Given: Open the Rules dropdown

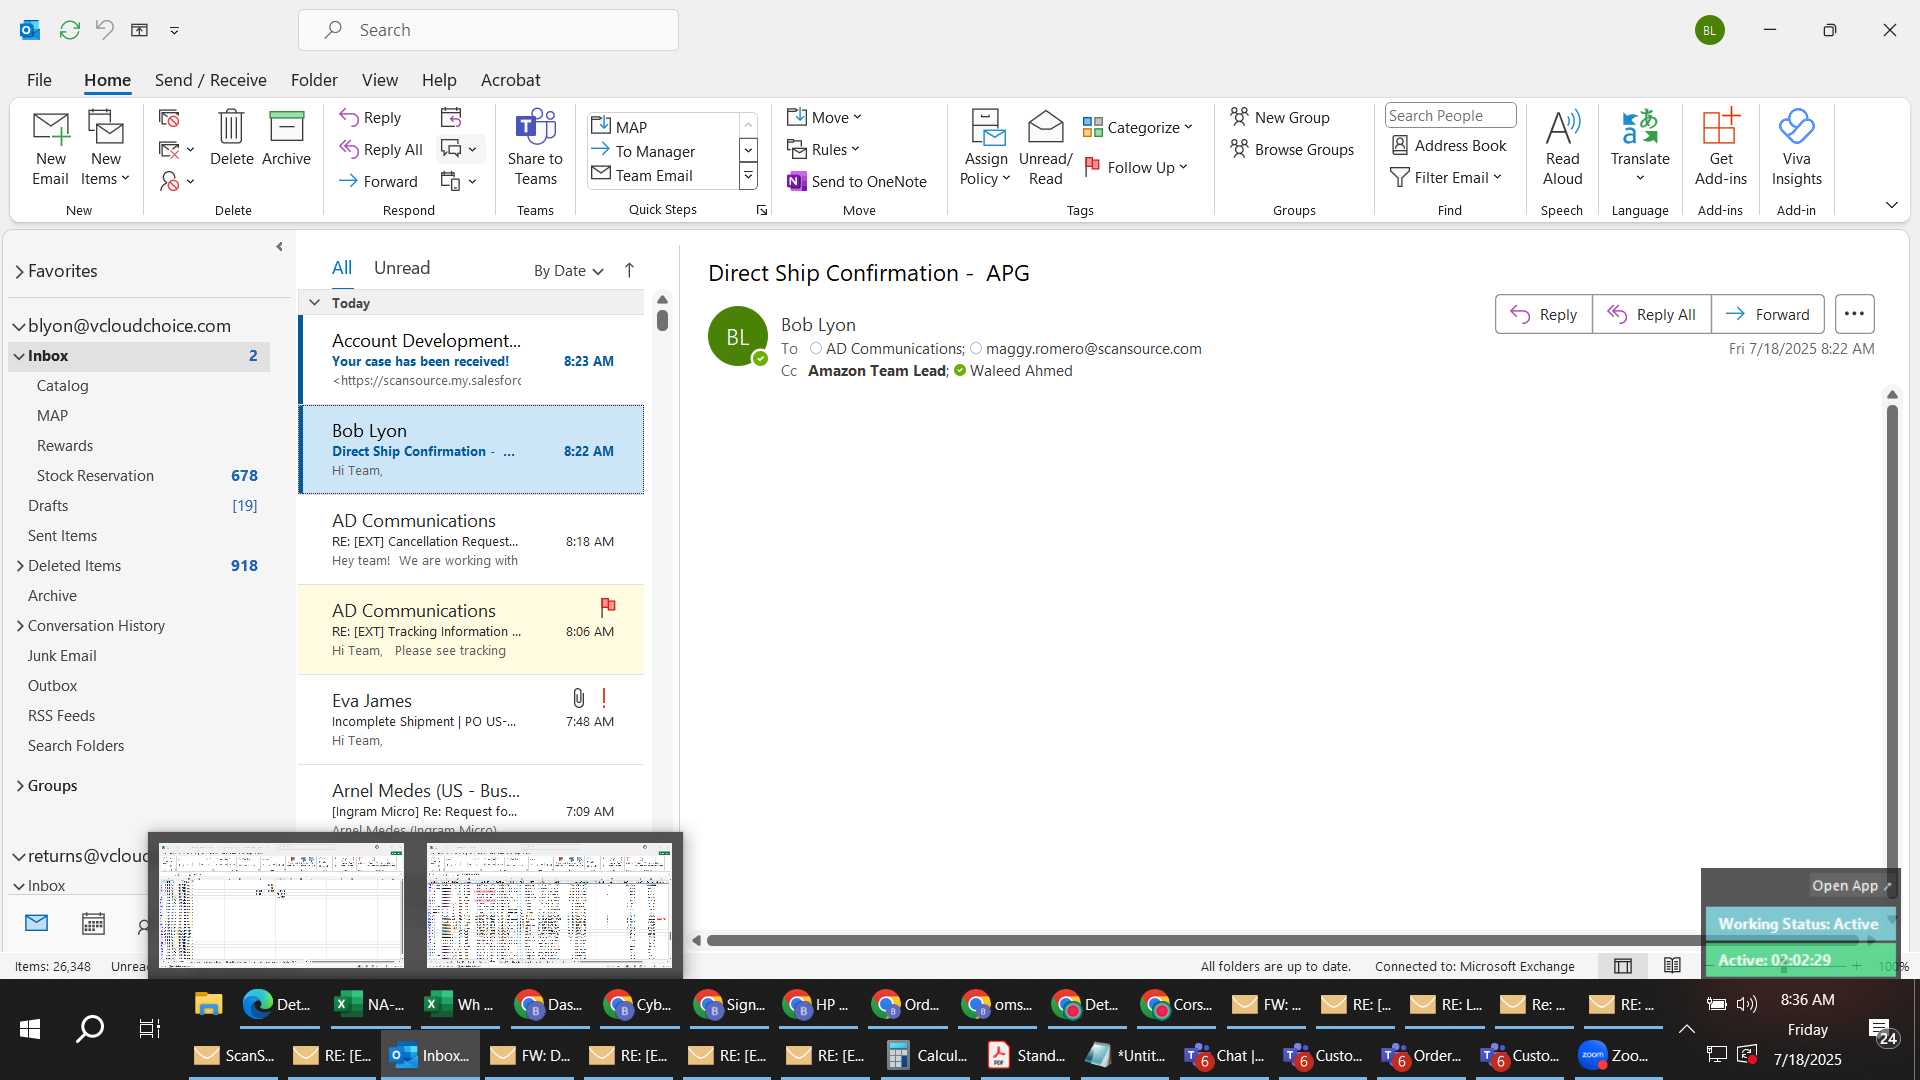Looking at the screenshot, I should coord(823,149).
